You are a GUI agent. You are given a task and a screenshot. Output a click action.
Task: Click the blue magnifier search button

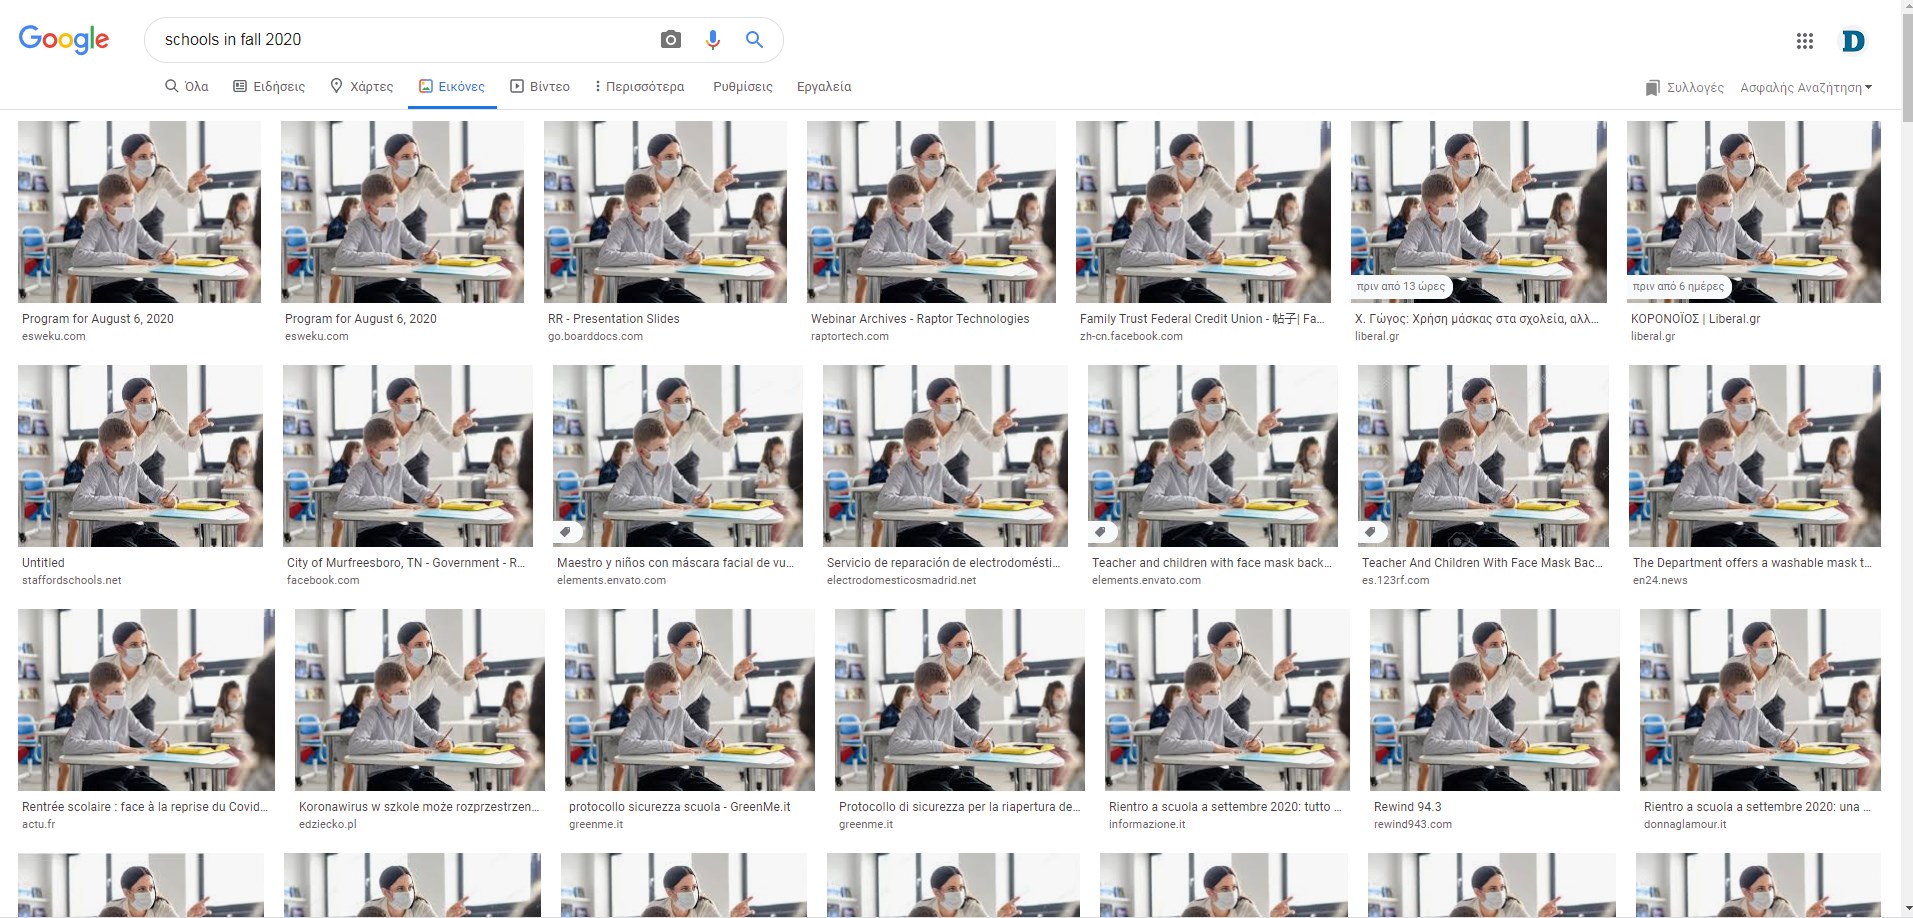point(755,40)
